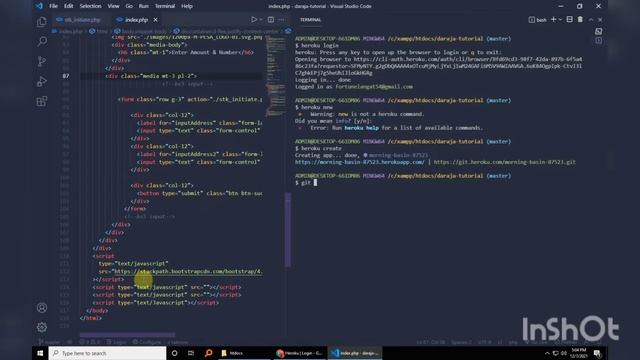Open editor More Actions ellipsis

(281, 20)
